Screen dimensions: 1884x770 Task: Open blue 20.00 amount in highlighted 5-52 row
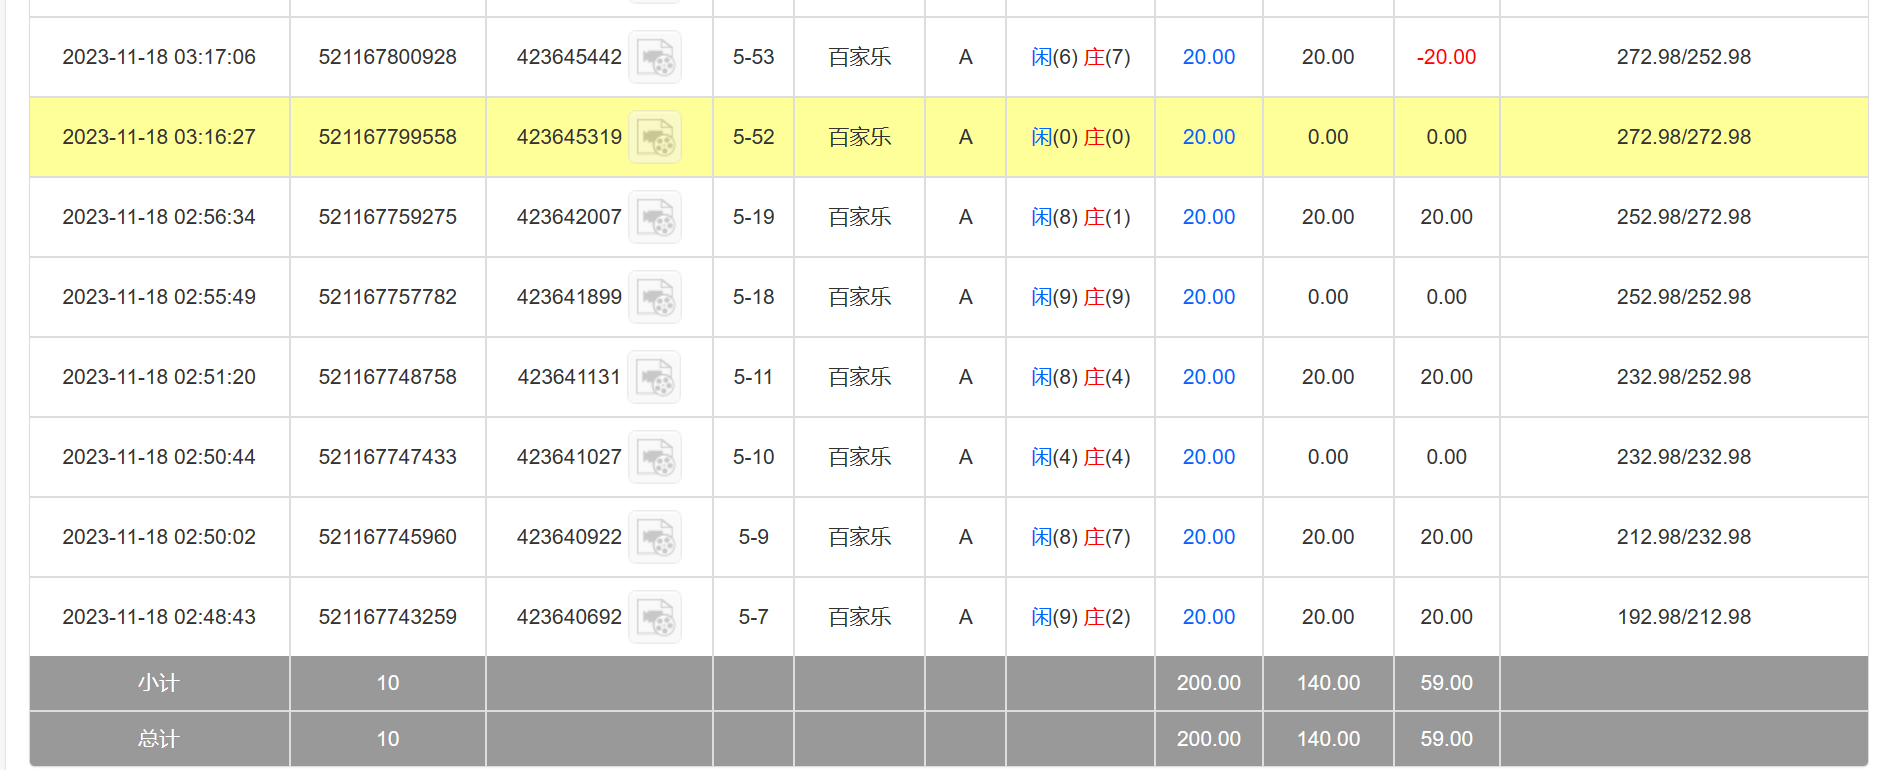click(1208, 137)
